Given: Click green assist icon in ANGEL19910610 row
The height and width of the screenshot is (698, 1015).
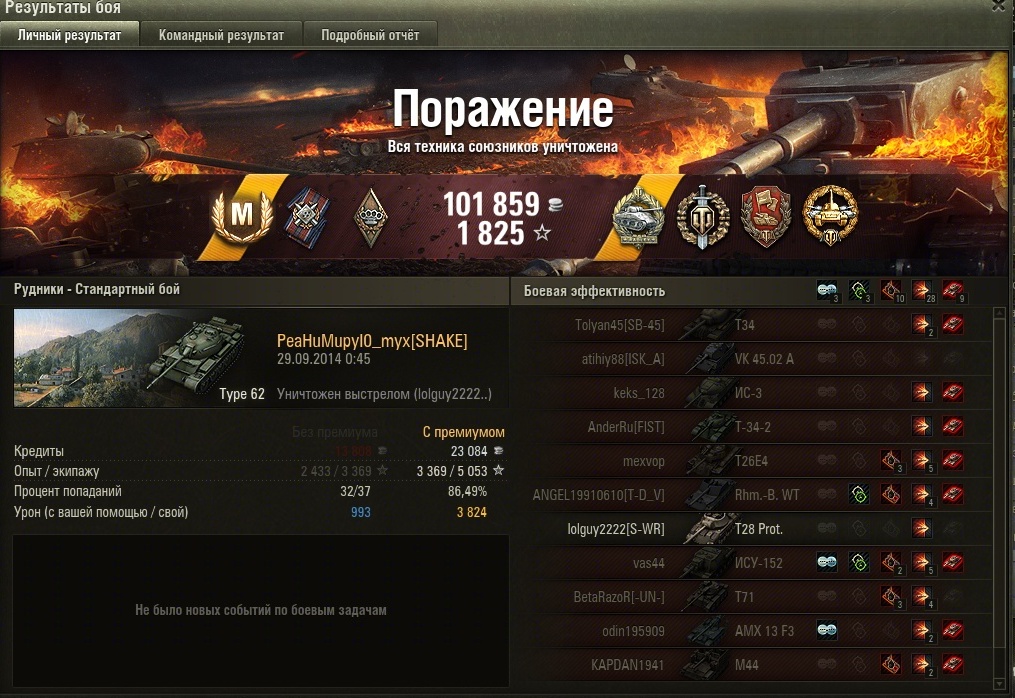Looking at the screenshot, I should [858, 495].
